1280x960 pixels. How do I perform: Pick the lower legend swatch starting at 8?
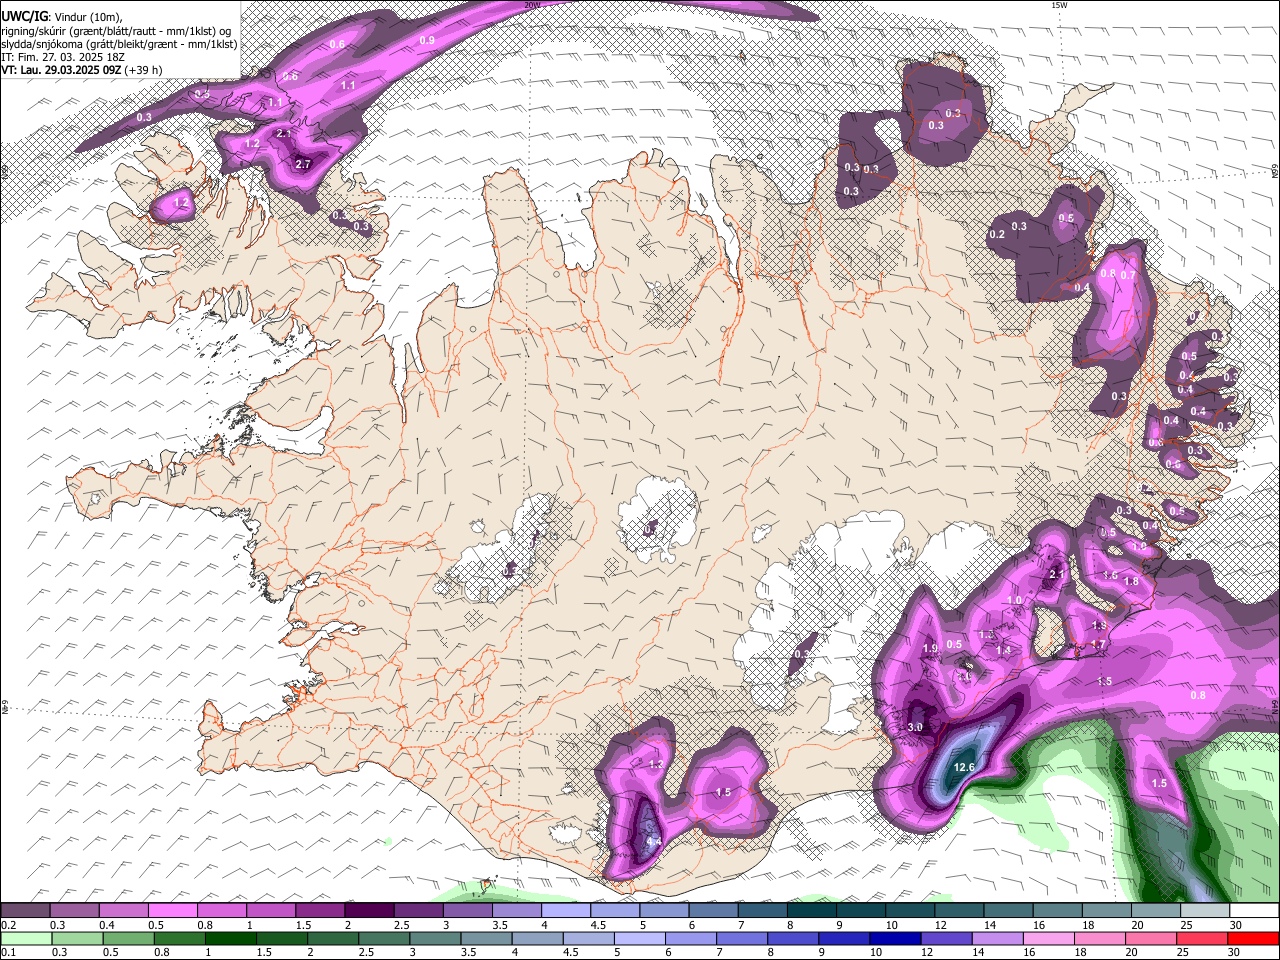[794, 938]
